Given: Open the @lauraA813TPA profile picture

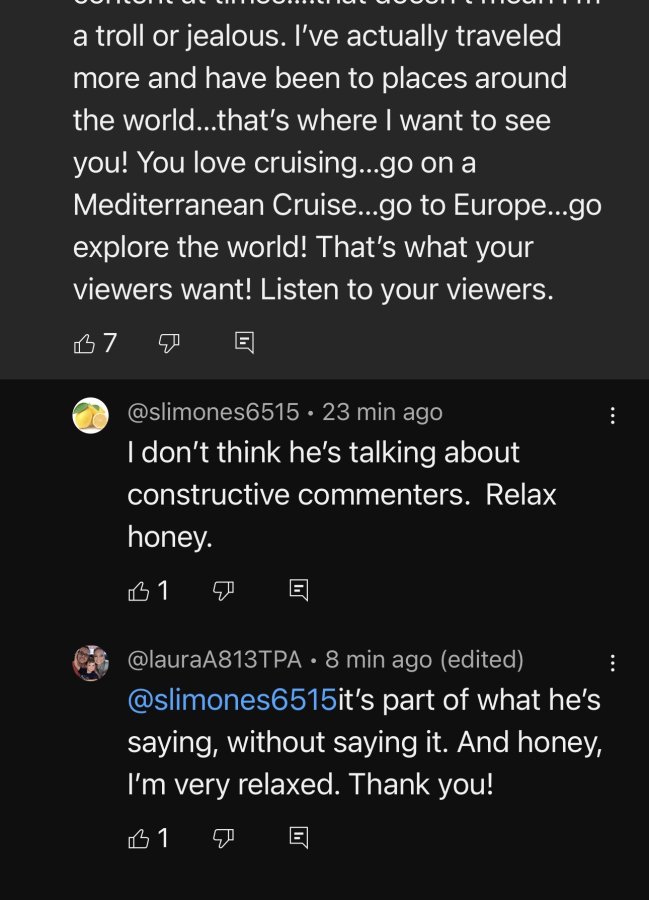Looking at the screenshot, I should [x=91, y=663].
